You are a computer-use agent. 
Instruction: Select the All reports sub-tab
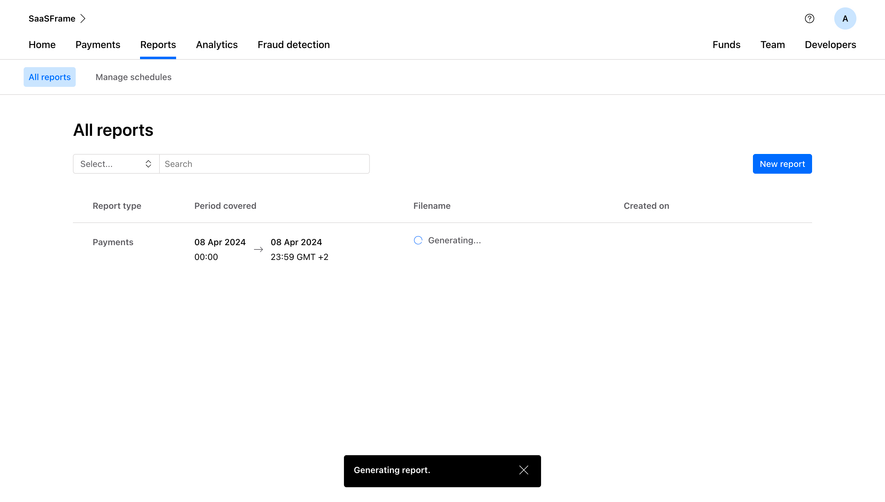(x=50, y=77)
